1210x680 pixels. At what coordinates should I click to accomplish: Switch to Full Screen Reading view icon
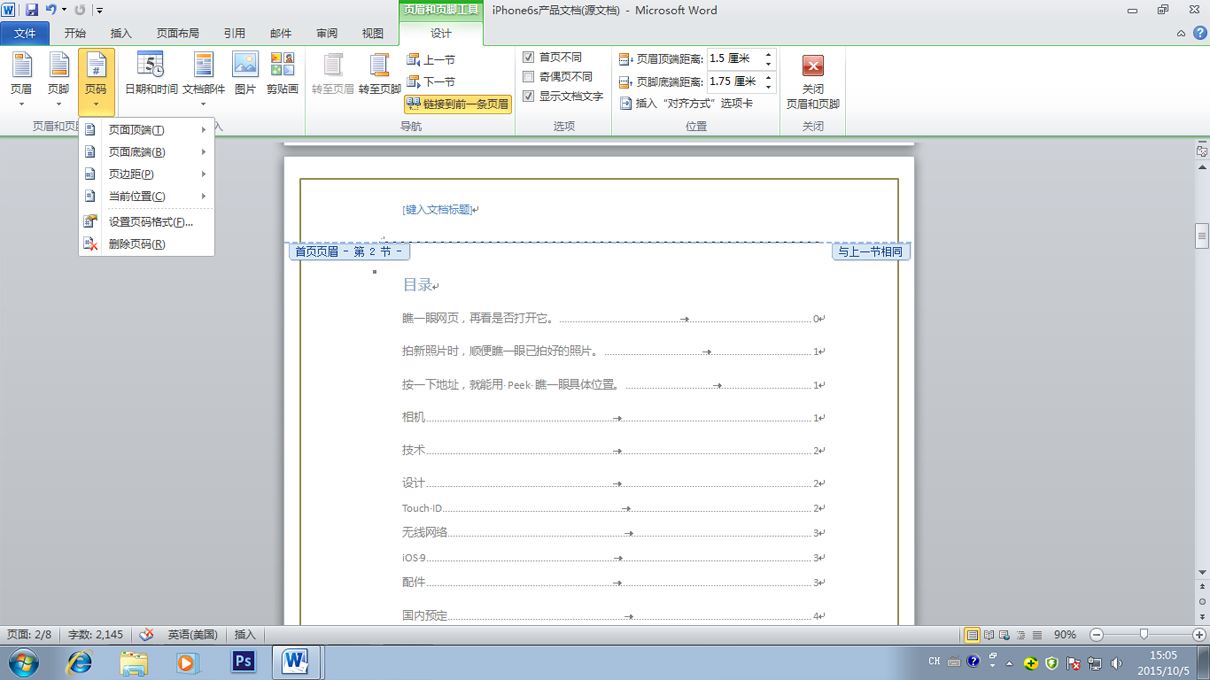[989, 635]
